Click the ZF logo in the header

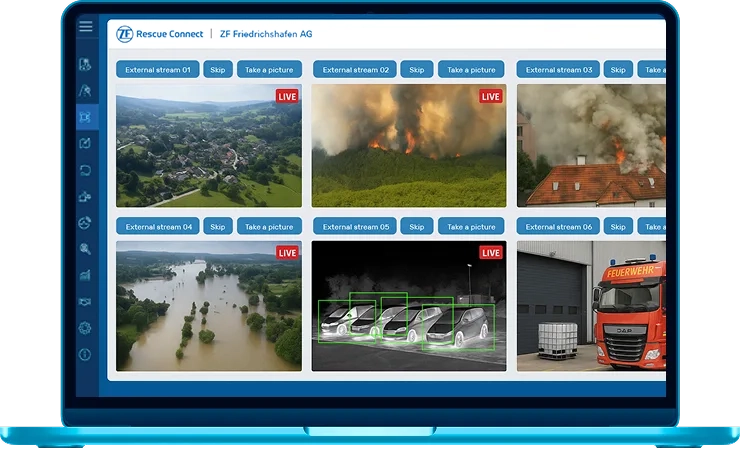(x=124, y=34)
